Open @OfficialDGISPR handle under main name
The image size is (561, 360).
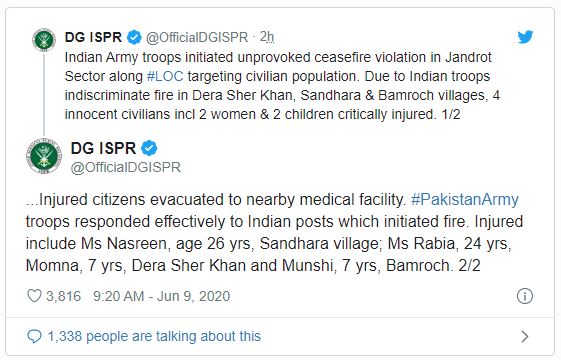[x=126, y=167]
